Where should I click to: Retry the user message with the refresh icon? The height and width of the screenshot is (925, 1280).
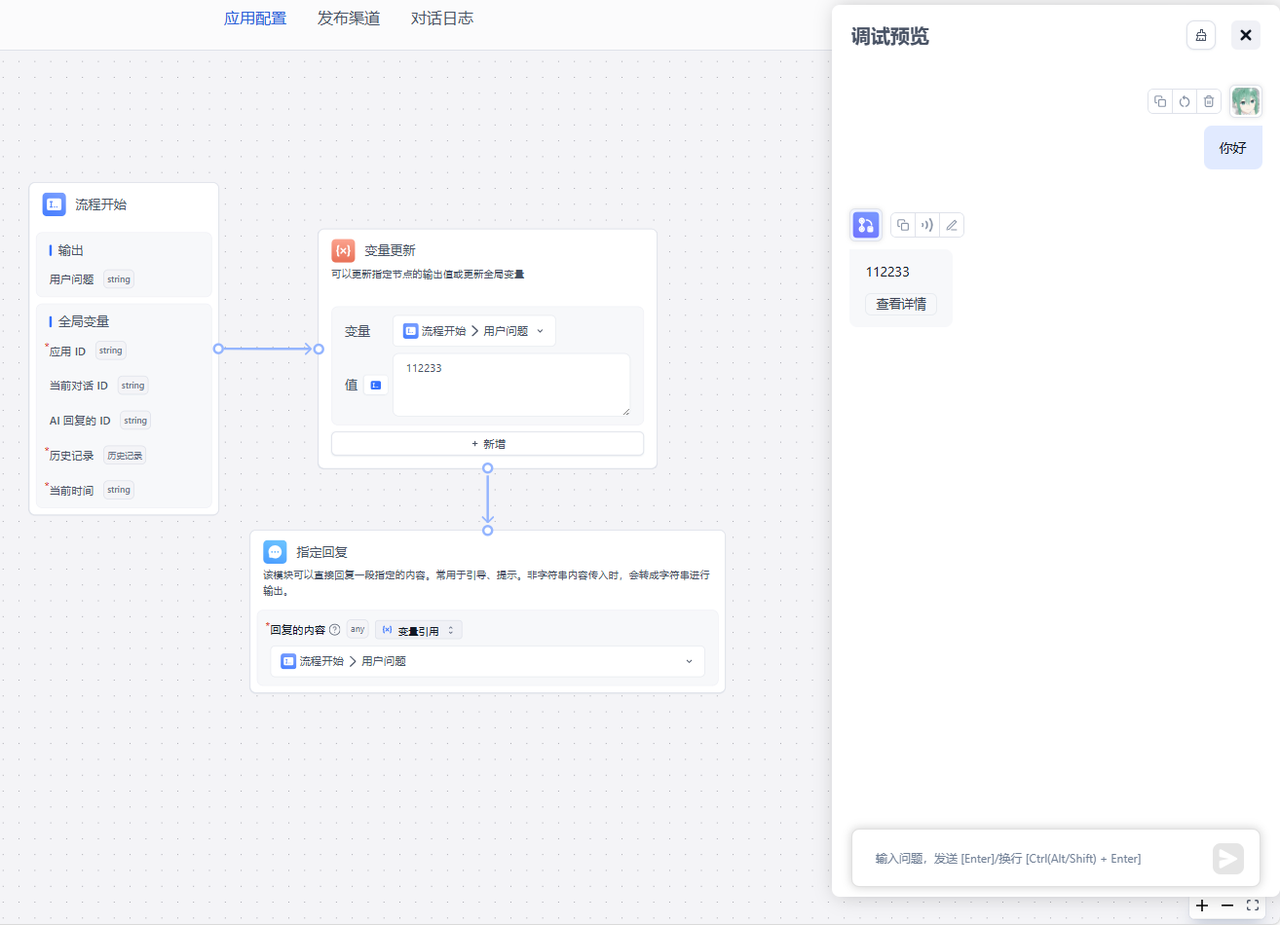1184,101
